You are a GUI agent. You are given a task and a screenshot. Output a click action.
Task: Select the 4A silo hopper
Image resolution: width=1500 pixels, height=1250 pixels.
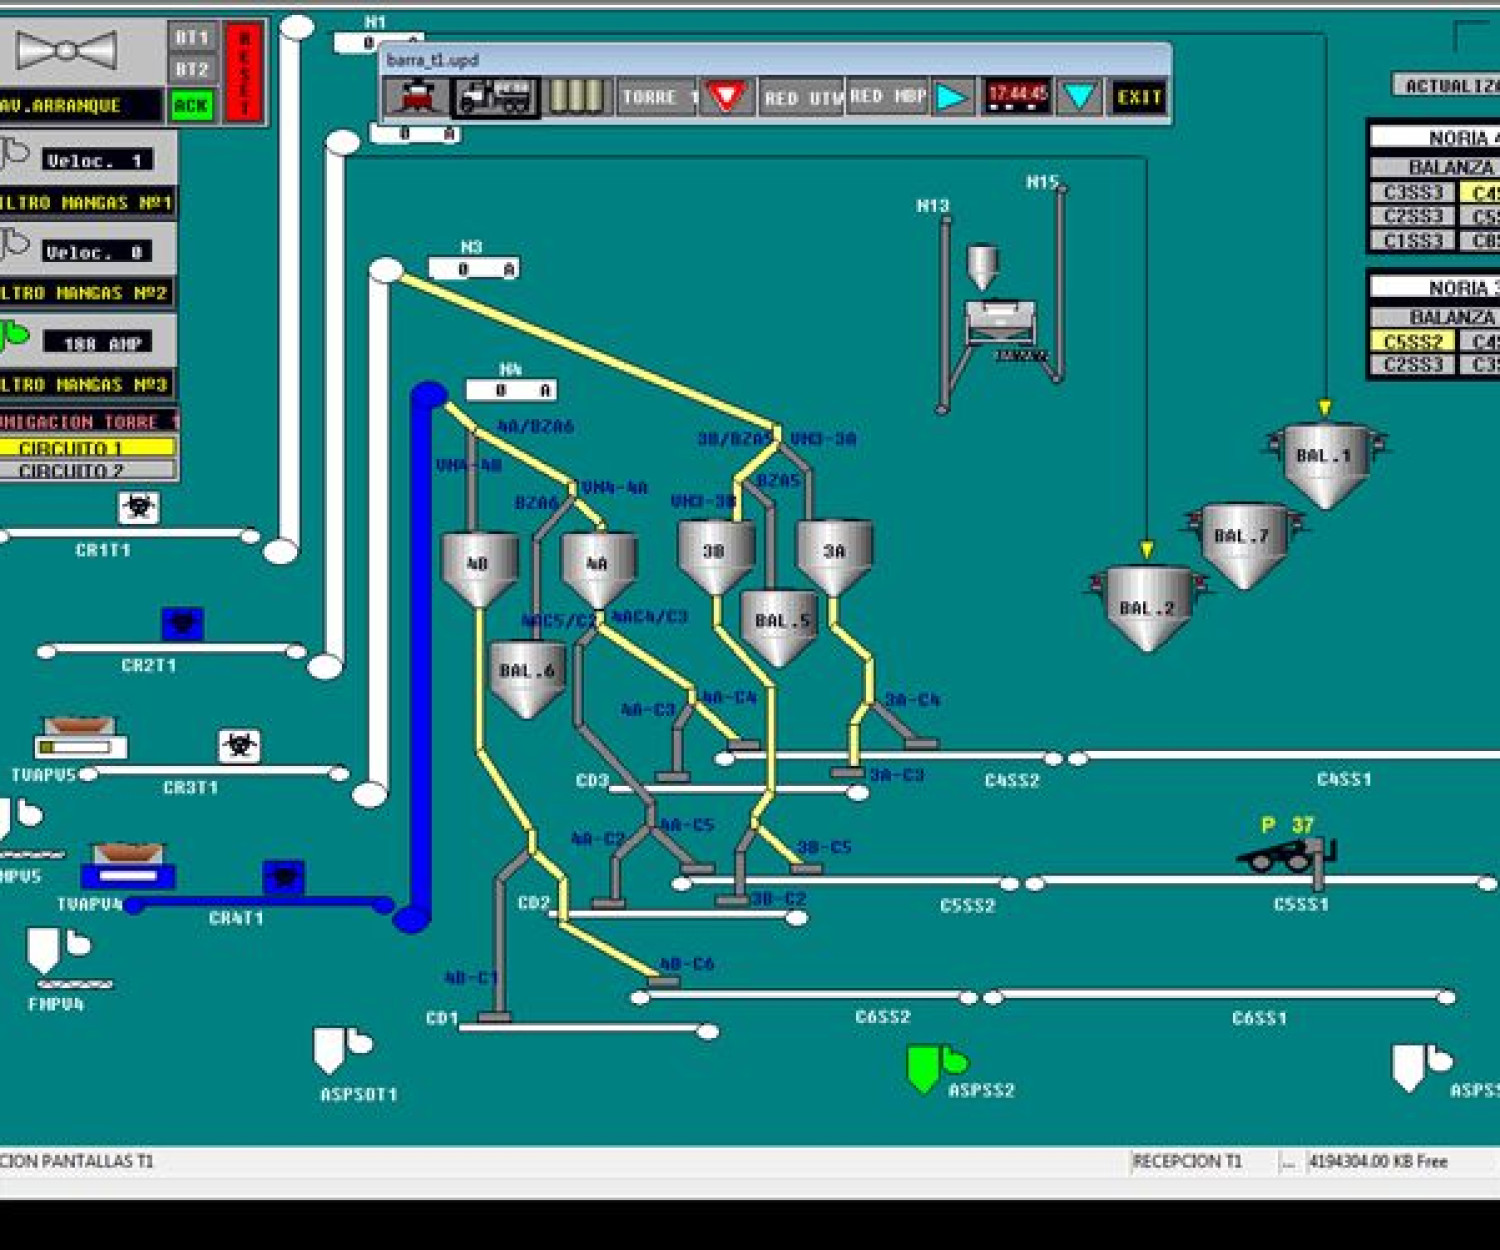[597, 567]
